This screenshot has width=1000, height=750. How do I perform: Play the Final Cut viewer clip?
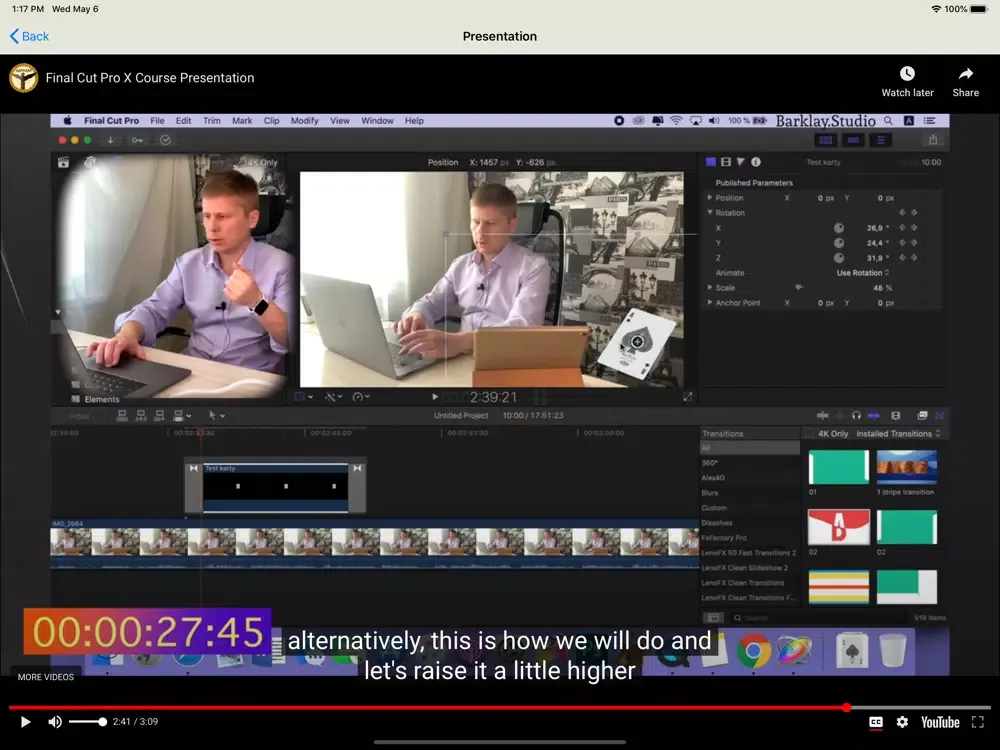pos(435,397)
